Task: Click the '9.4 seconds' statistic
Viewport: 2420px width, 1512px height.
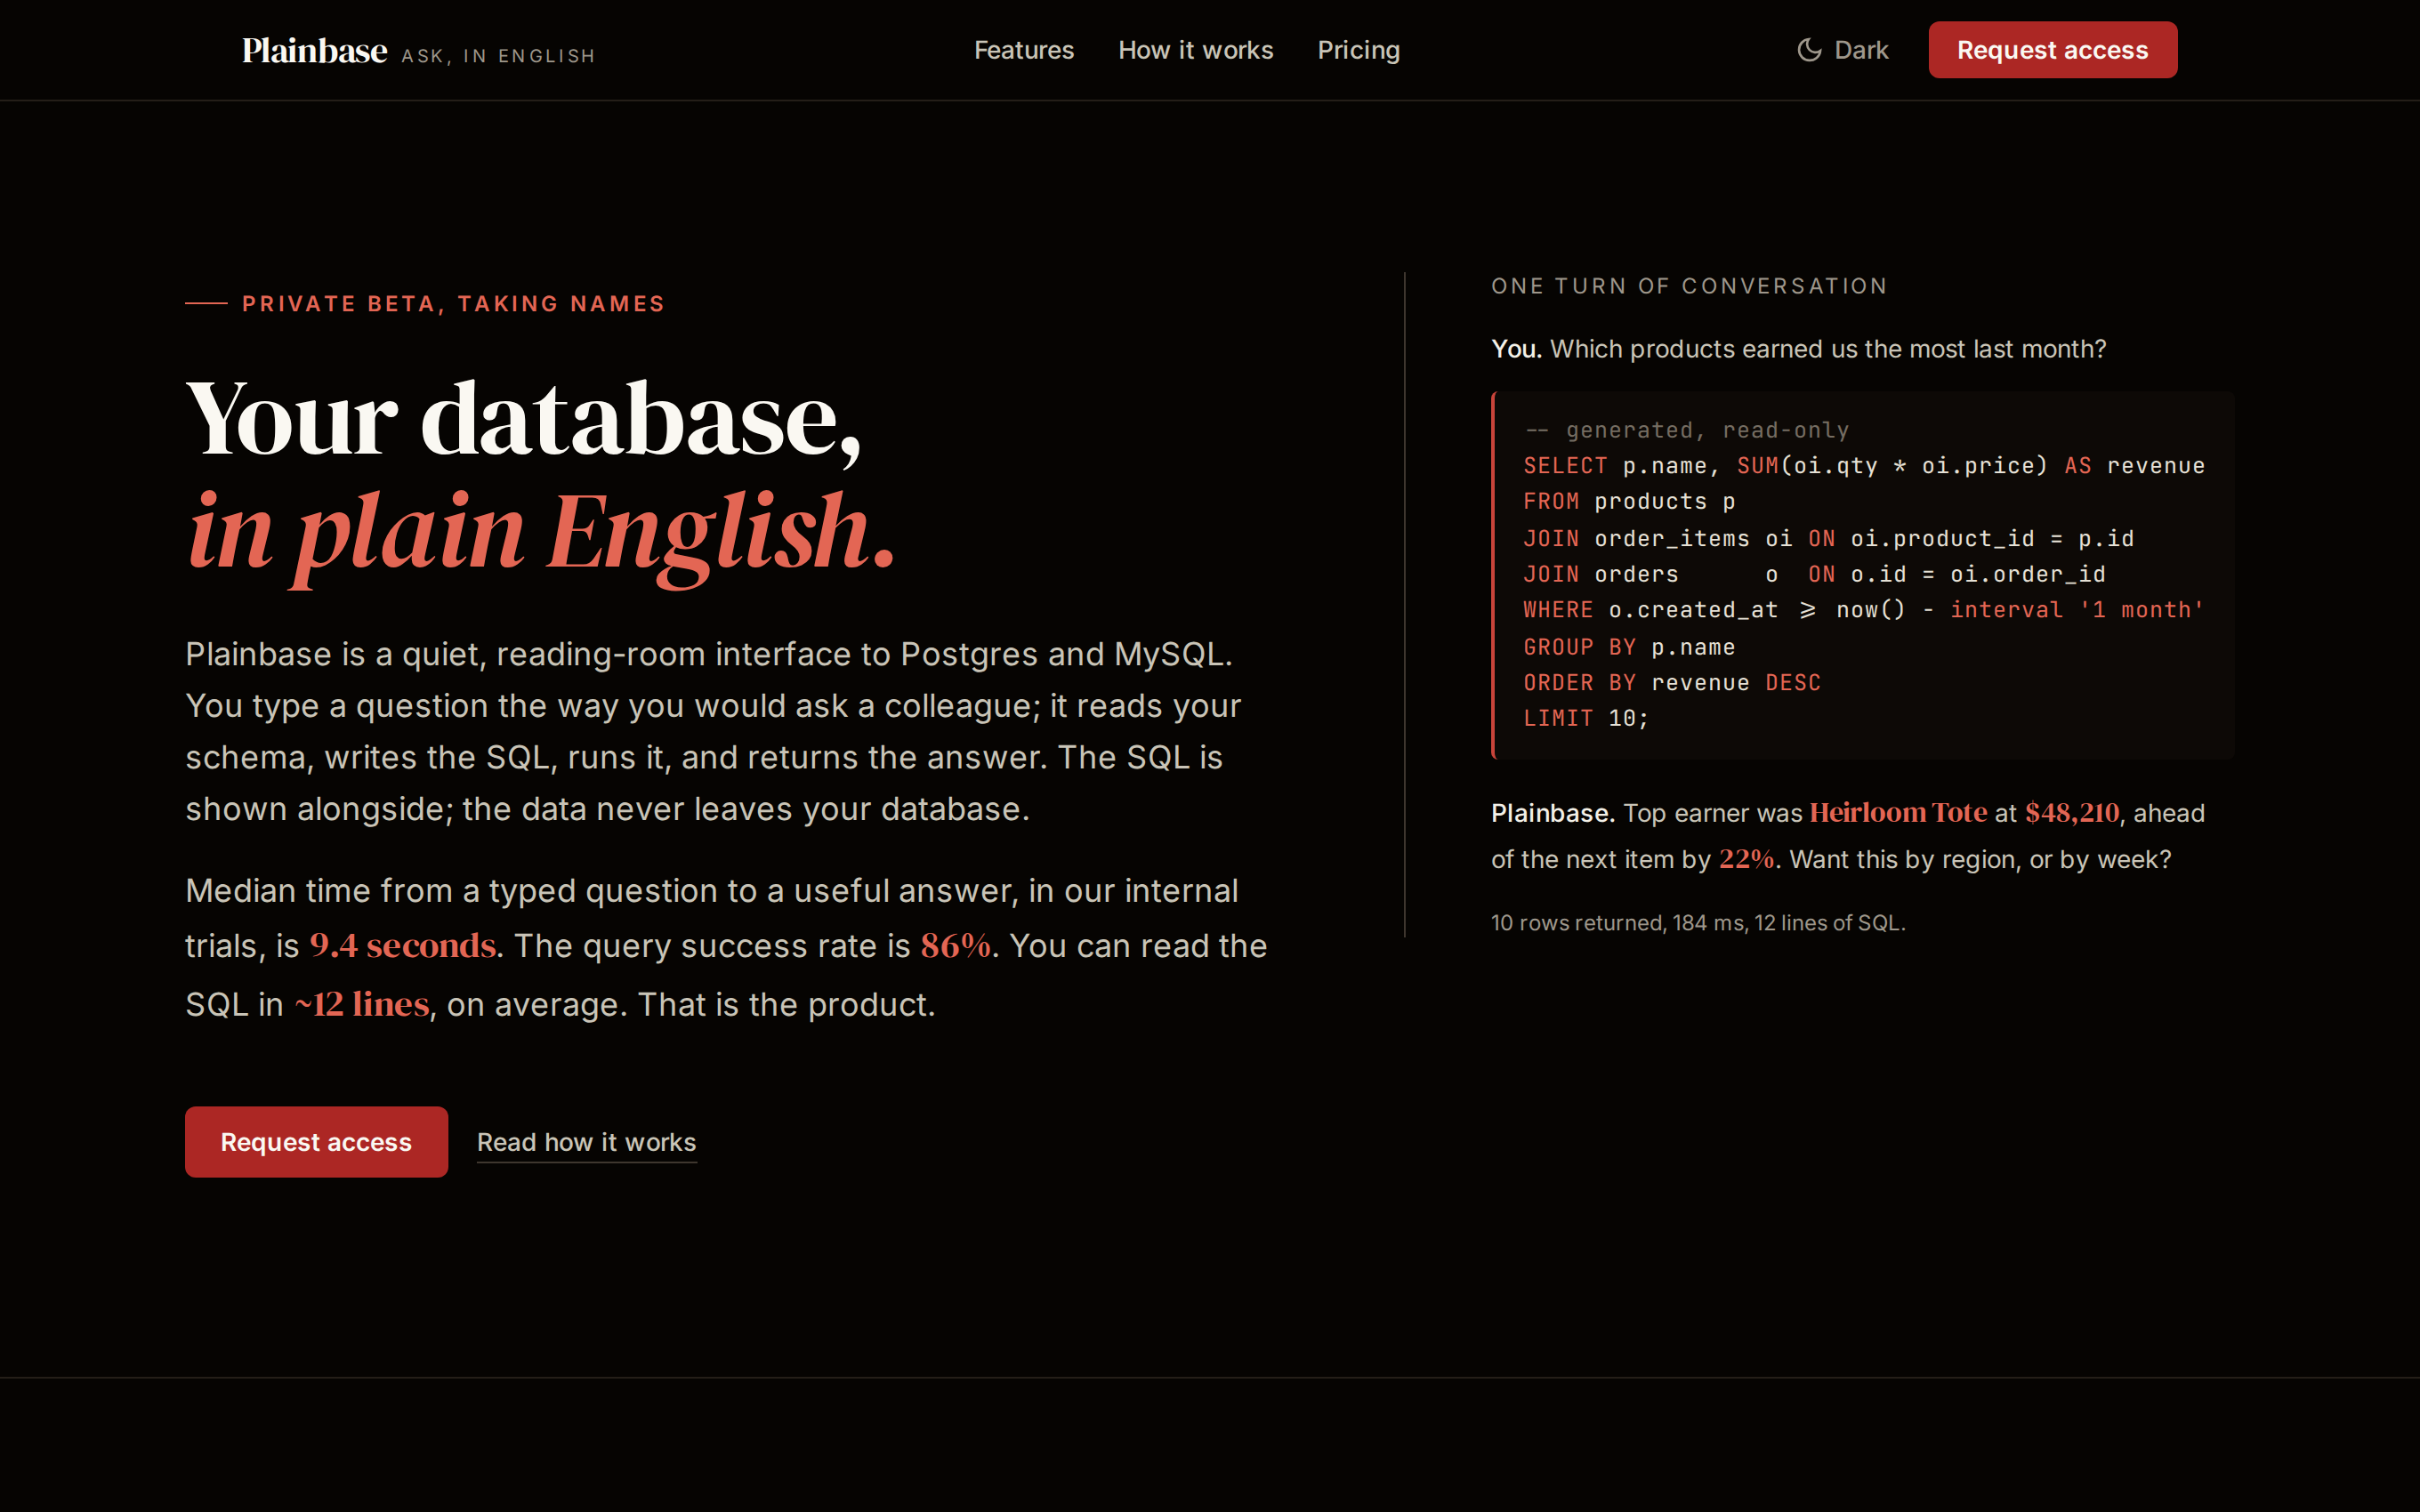Action: point(402,945)
